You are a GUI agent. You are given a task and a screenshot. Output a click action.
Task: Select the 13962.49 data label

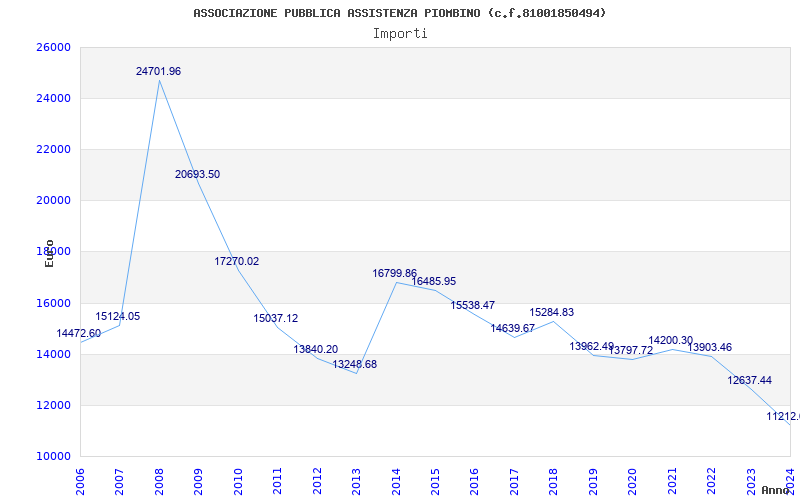pos(592,346)
